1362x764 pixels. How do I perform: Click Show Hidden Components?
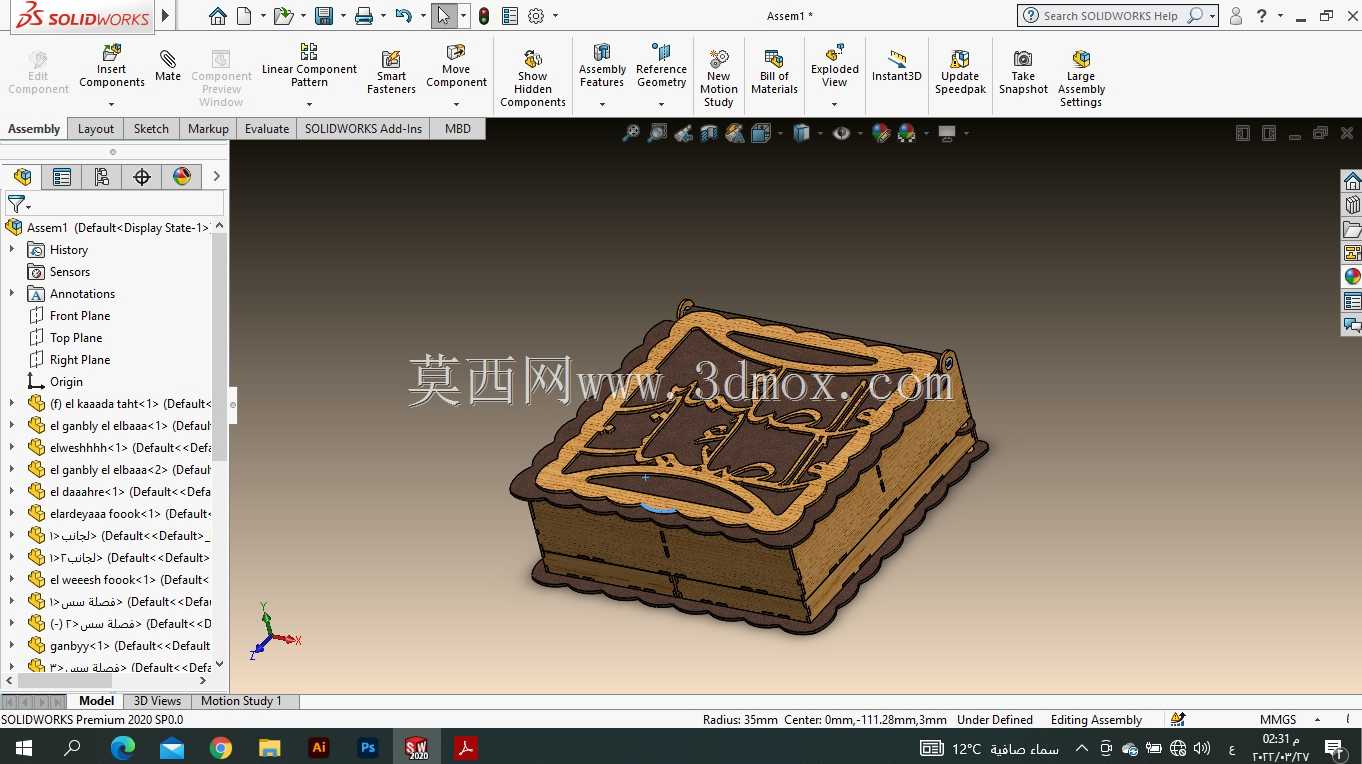coord(533,78)
